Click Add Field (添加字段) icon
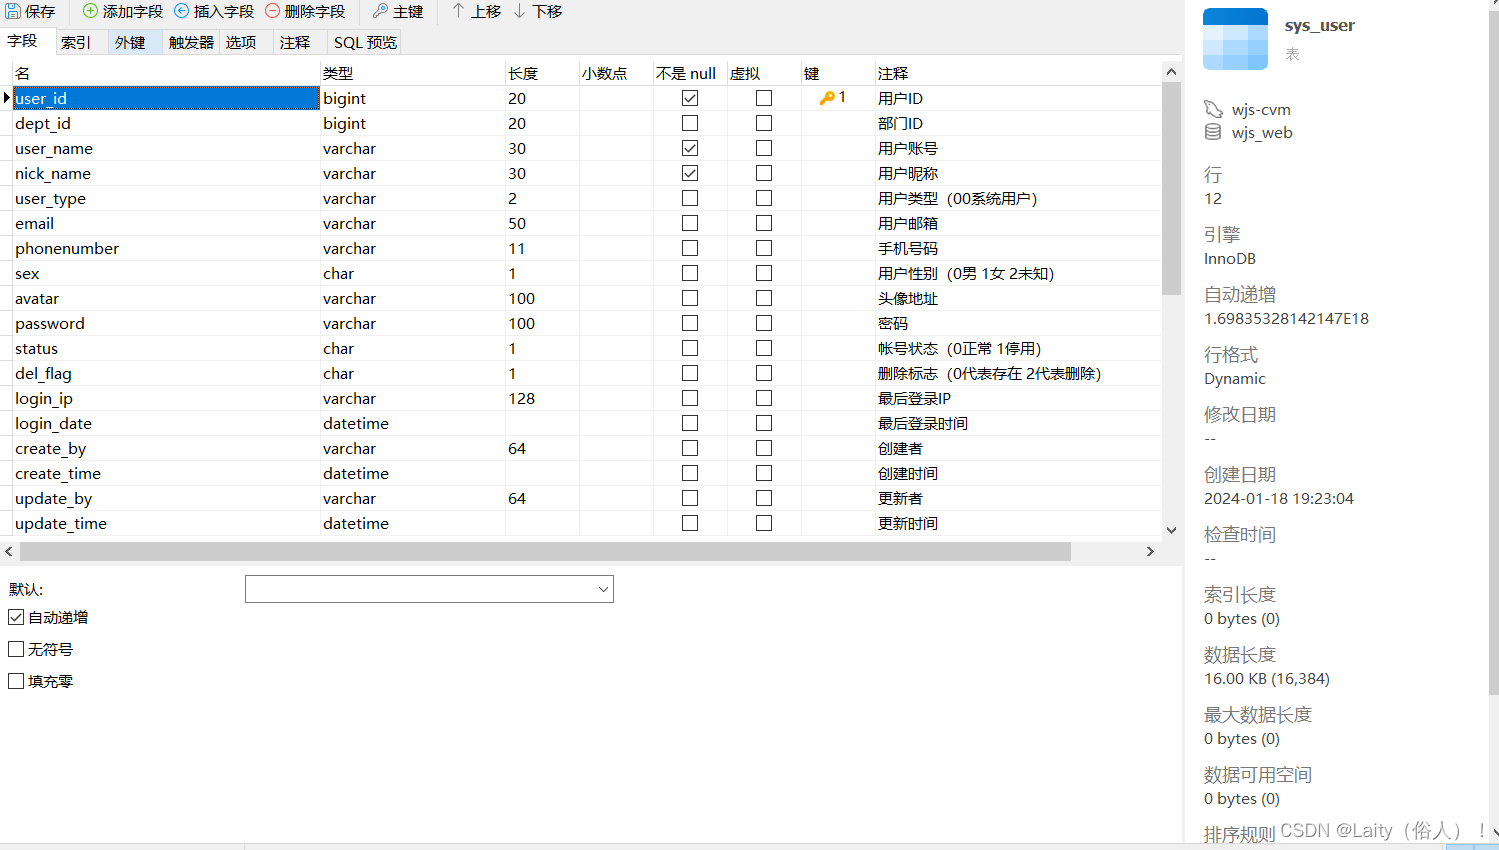Image resolution: width=1499 pixels, height=850 pixels. tap(90, 11)
